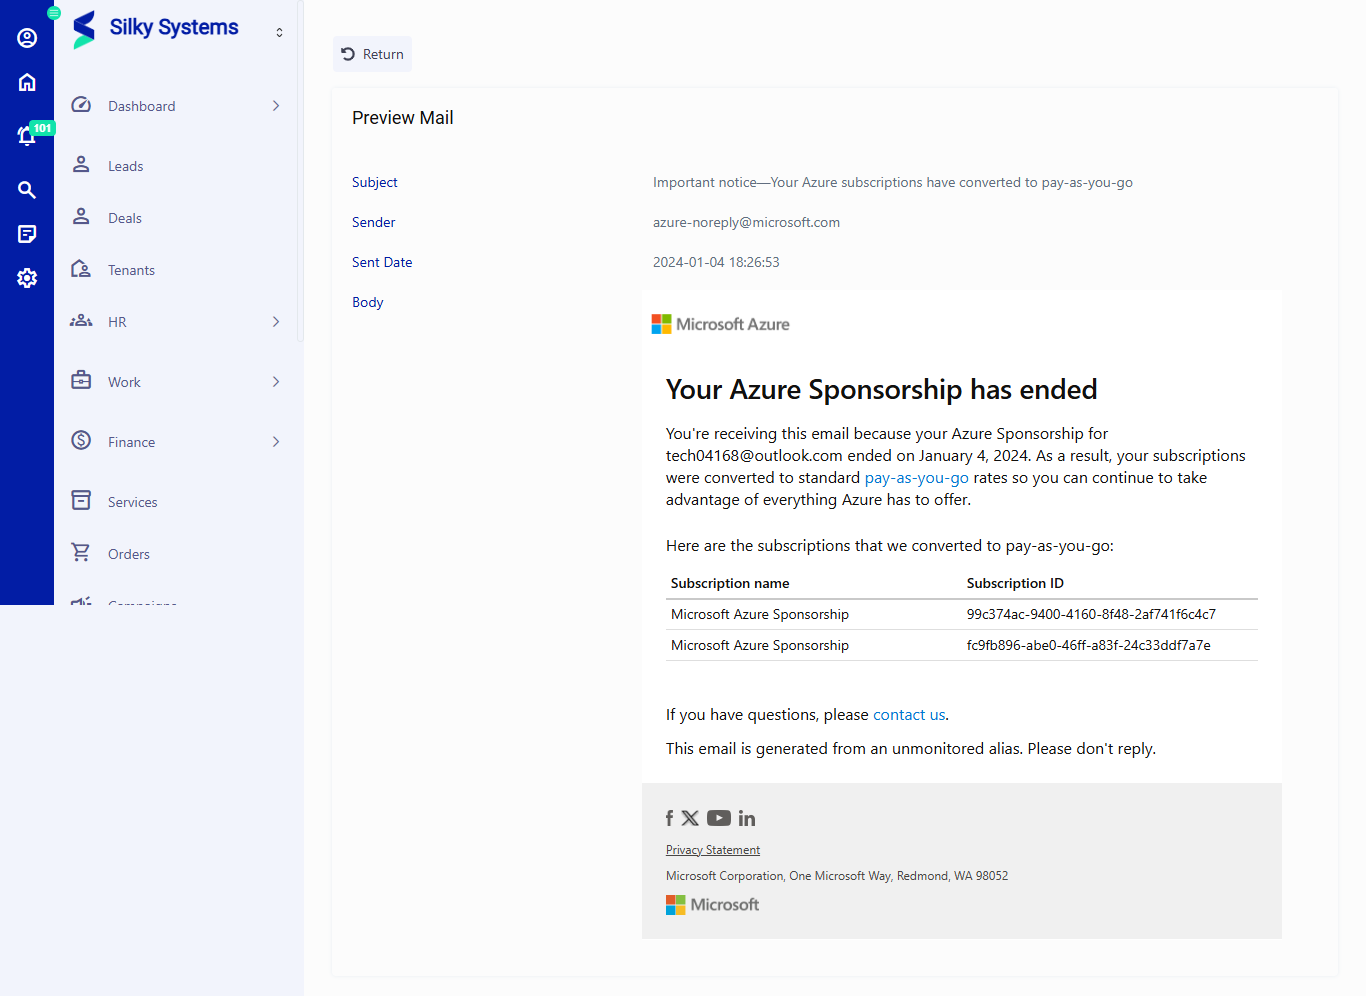Screen dimensions: 1366x997
Task: Expand the HR menu chevron
Action: click(276, 322)
